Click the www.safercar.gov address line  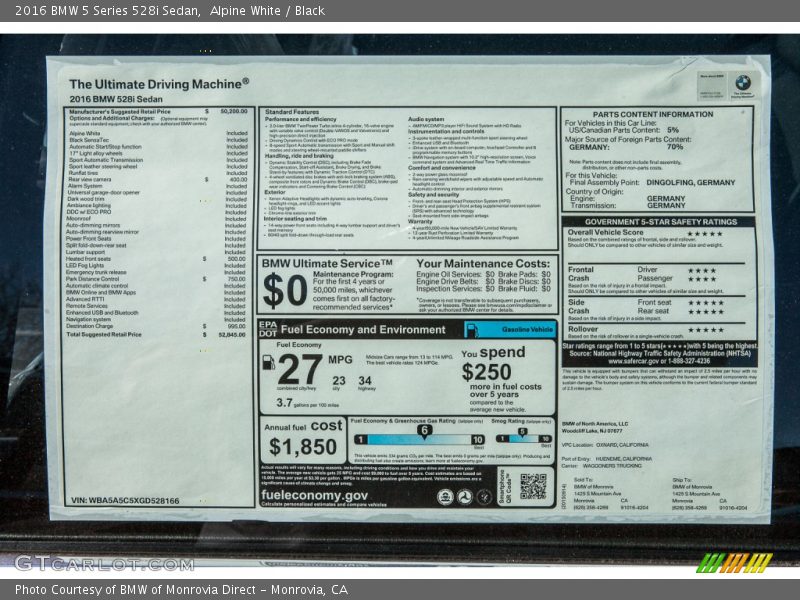(659, 361)
